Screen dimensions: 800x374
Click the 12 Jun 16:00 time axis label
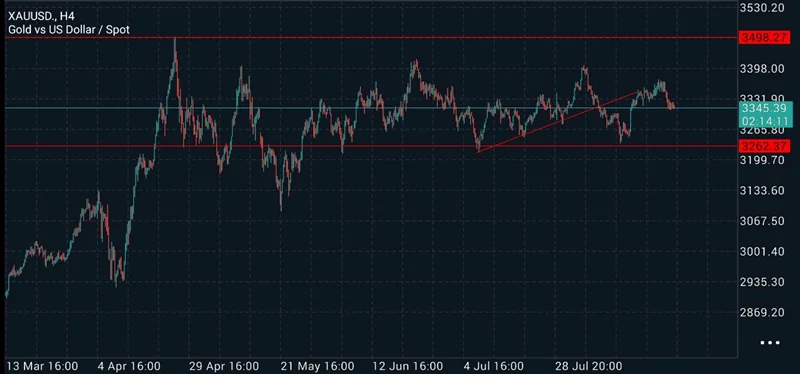tap(407, 366)
